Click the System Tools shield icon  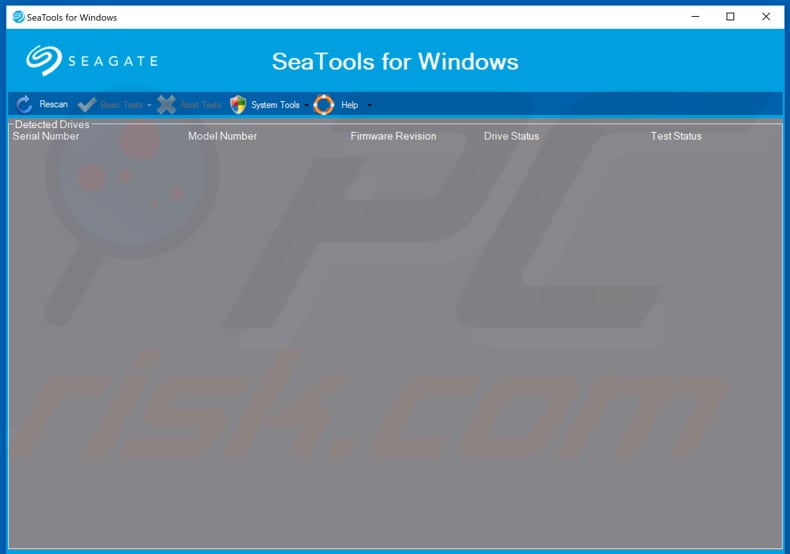pyautogui.click(x=238, y=104)
